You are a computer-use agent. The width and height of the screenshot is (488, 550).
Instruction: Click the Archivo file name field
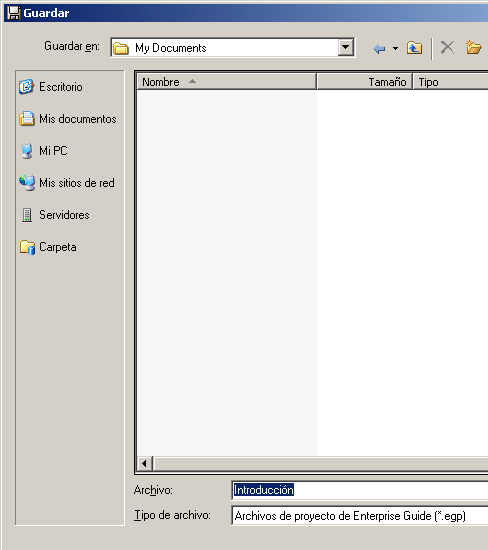(x=360, y=490)
